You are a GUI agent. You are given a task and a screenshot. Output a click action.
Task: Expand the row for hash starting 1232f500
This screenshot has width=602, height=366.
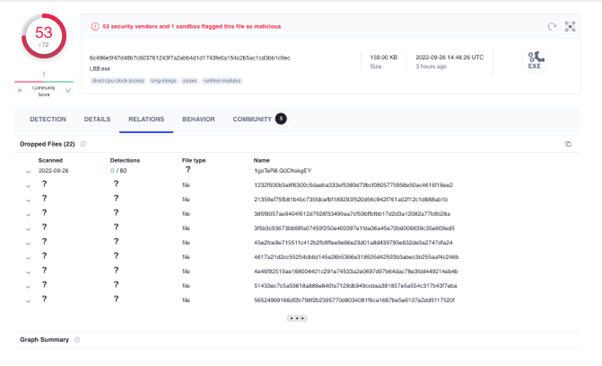(28, 186)
